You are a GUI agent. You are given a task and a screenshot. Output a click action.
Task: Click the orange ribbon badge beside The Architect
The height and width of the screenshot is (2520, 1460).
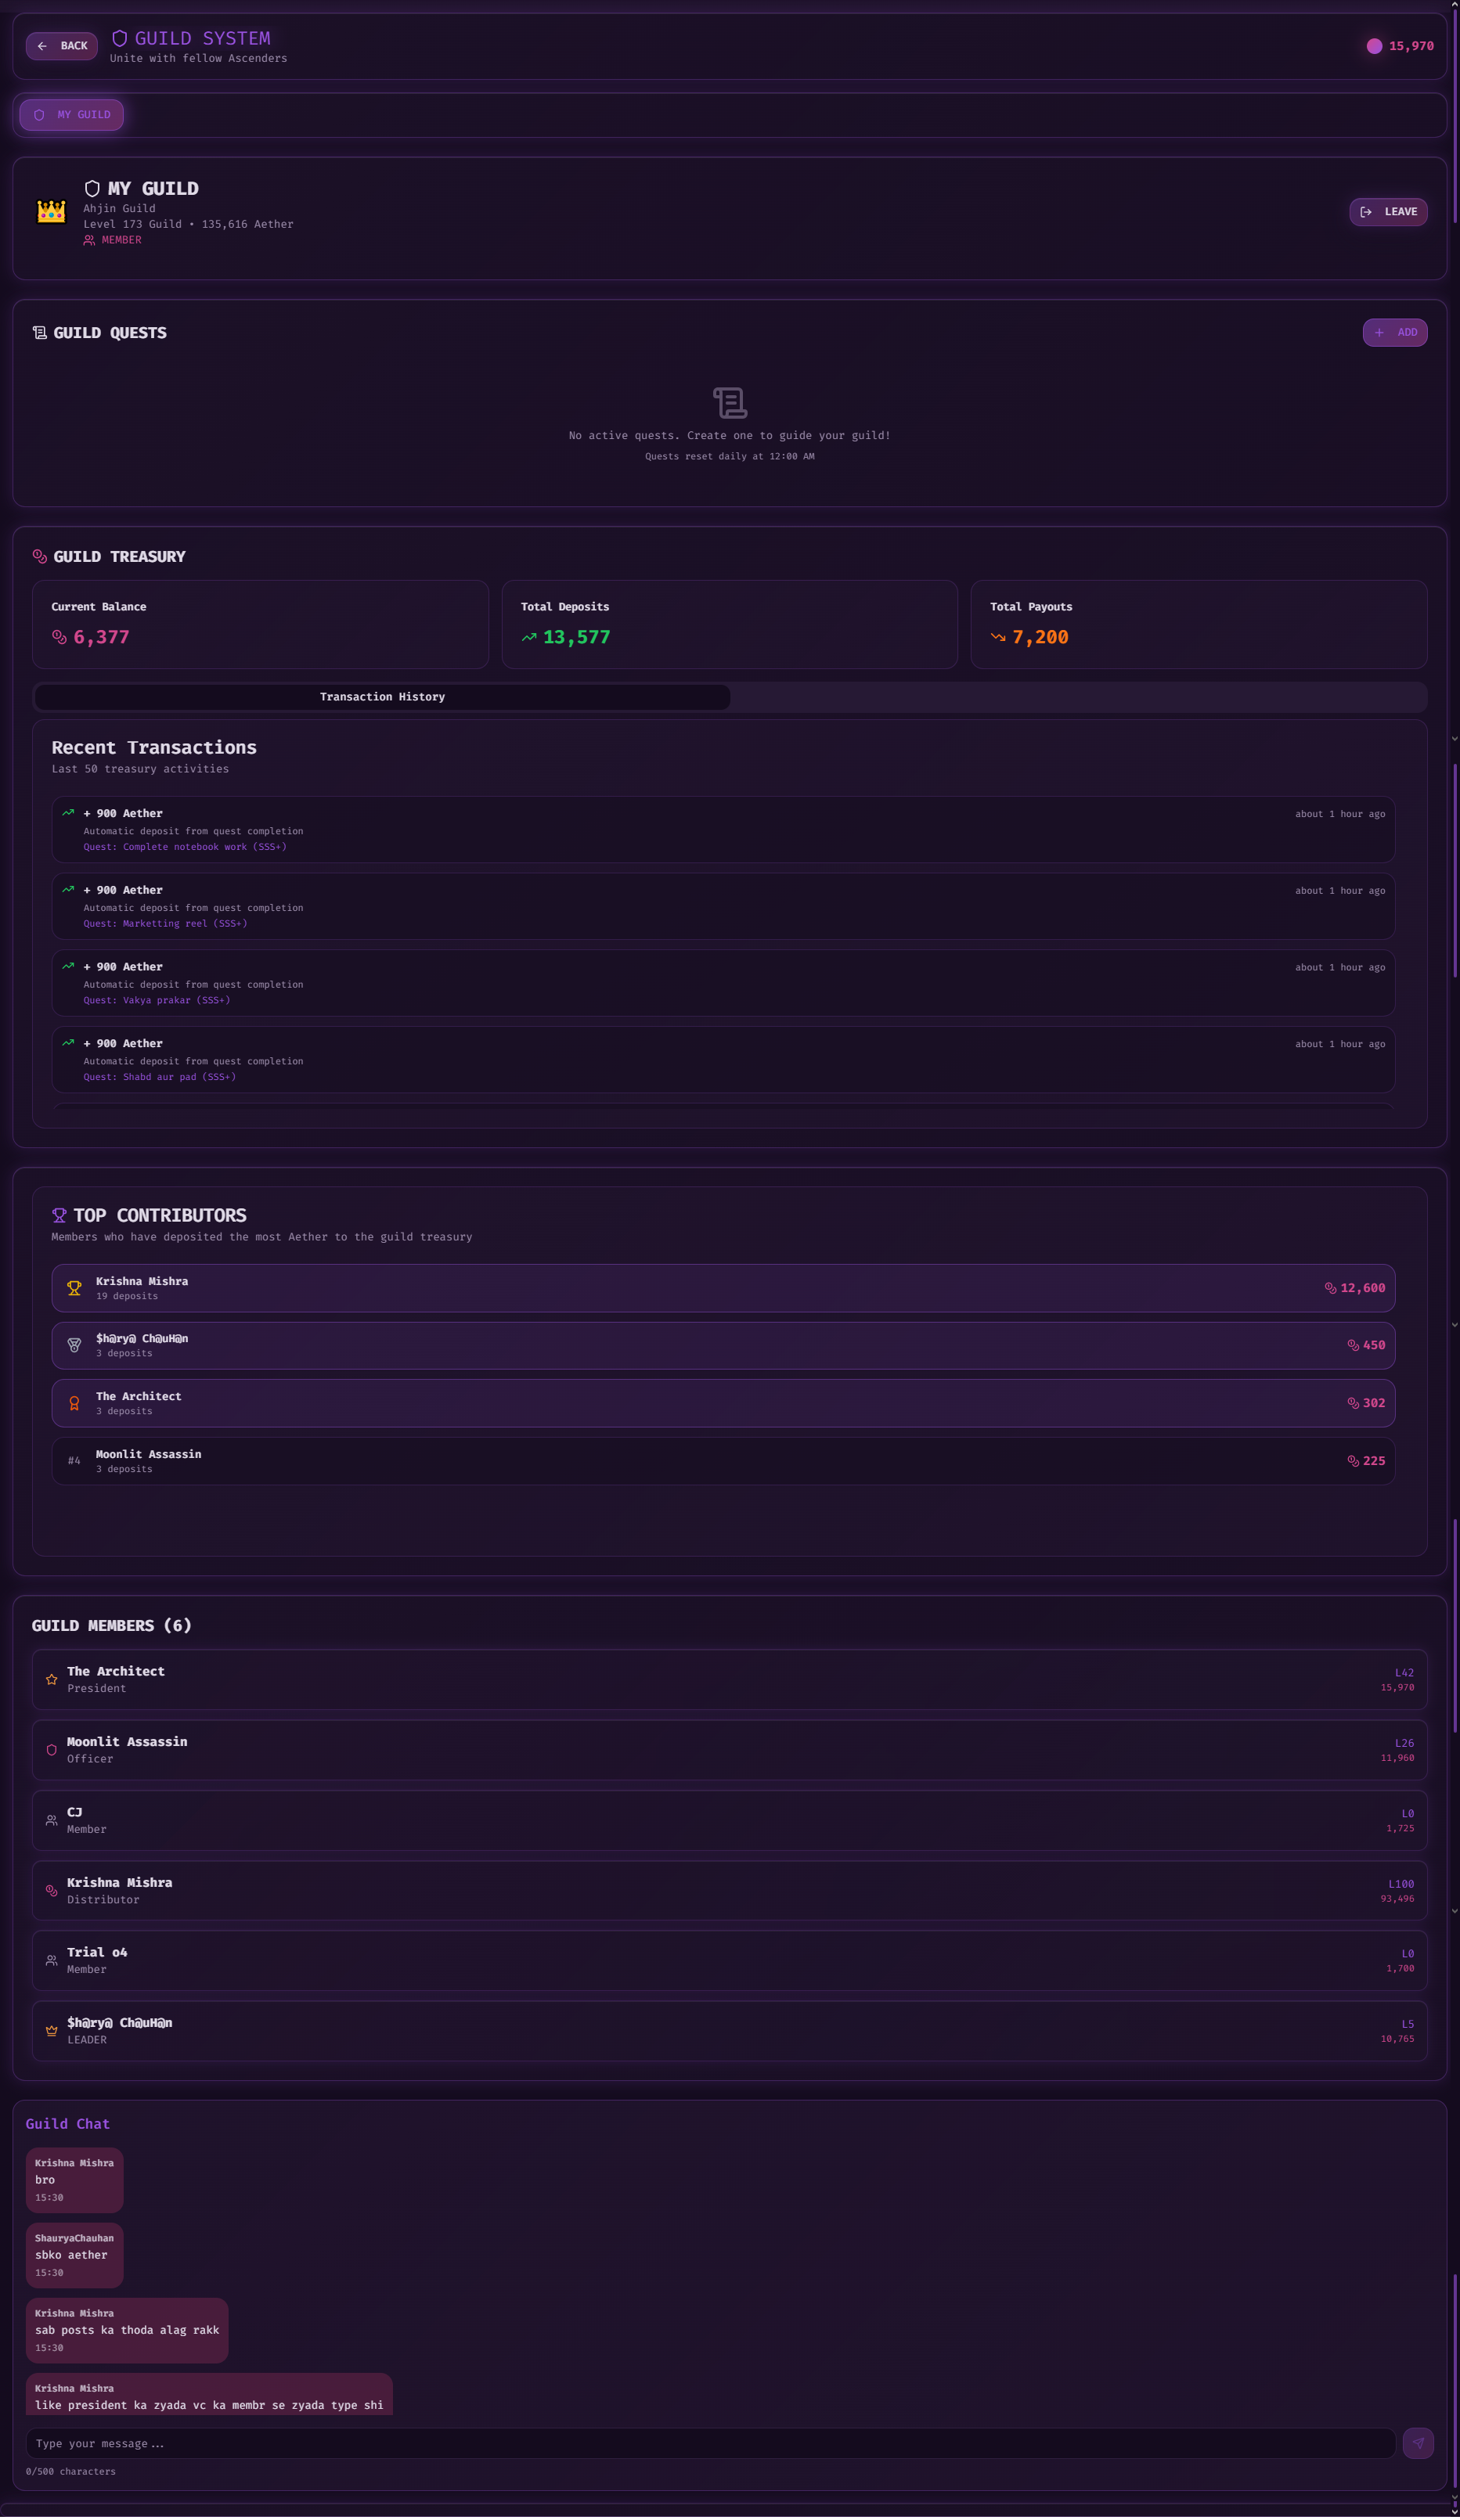[74, 1403]
